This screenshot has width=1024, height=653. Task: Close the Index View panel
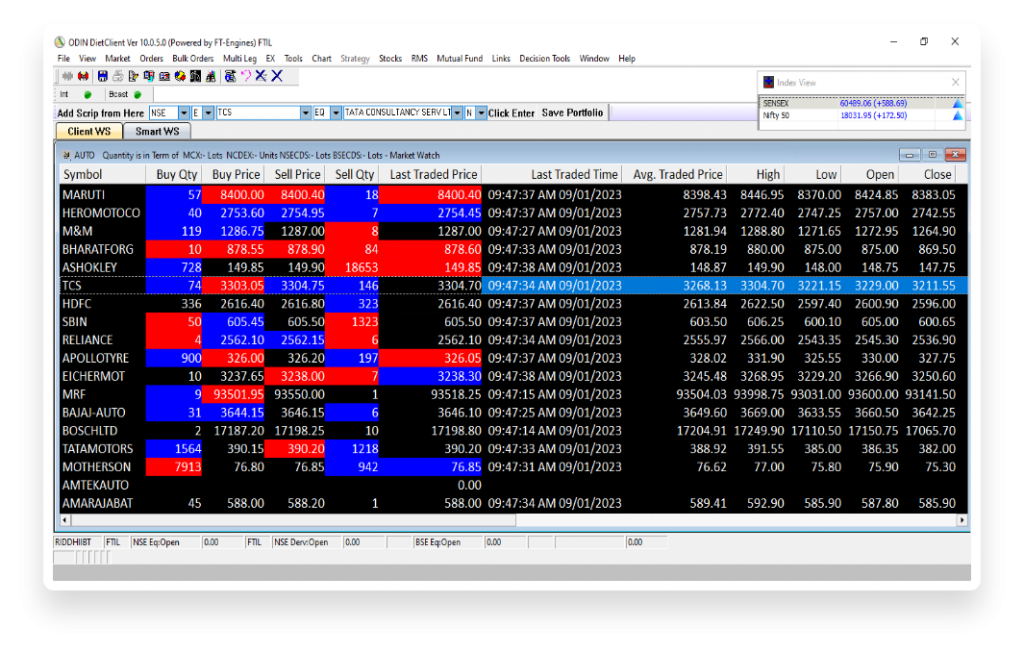955,82
